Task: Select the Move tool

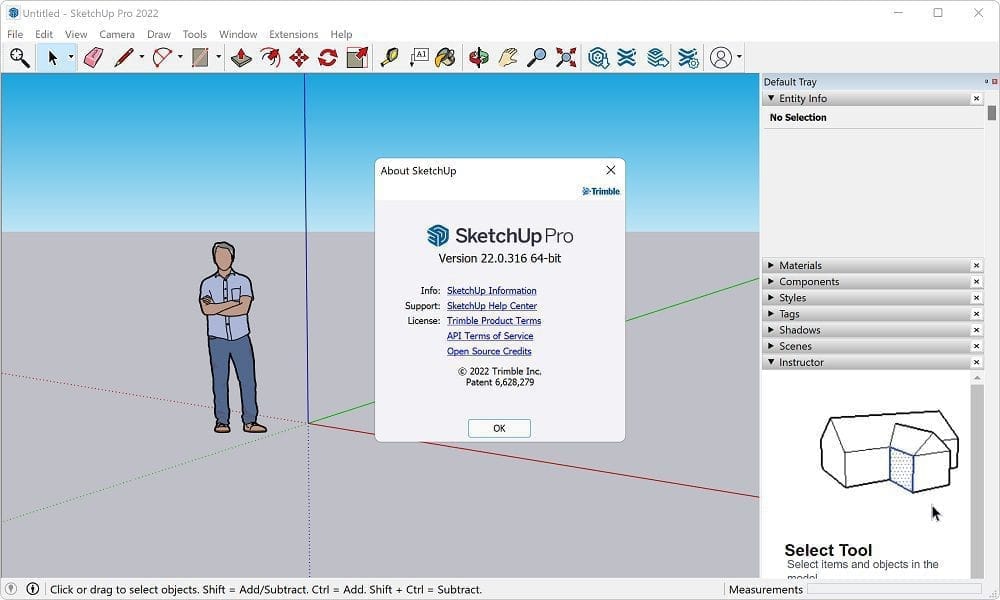Action: (x=299, y=57)
